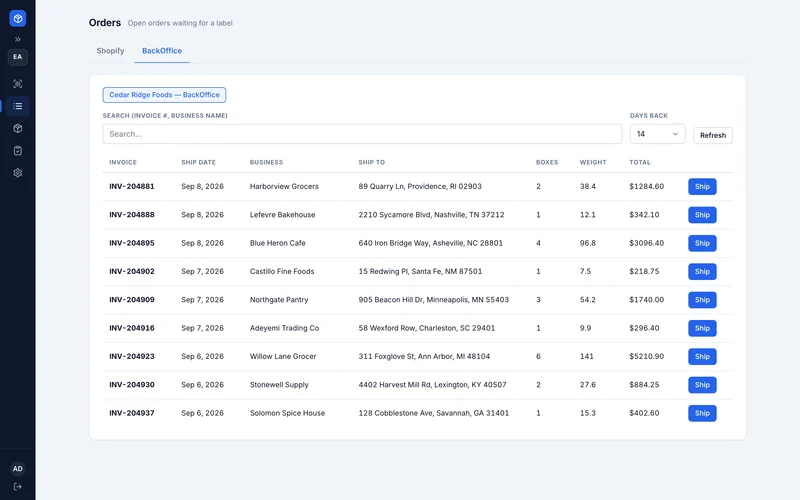Click the Cedar Ridge Foods — BackOffice chip
Image resolution: width=800 pixels, height=500 pixels.
pos(164,95)
